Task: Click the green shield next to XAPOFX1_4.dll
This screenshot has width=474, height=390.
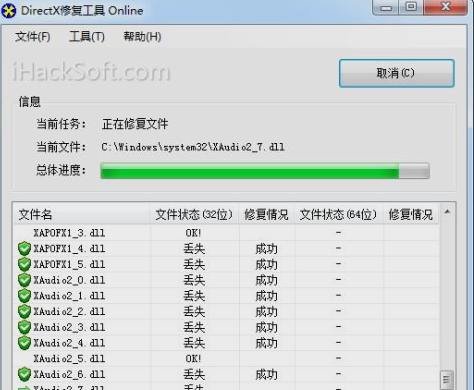Action: [24, 249]
